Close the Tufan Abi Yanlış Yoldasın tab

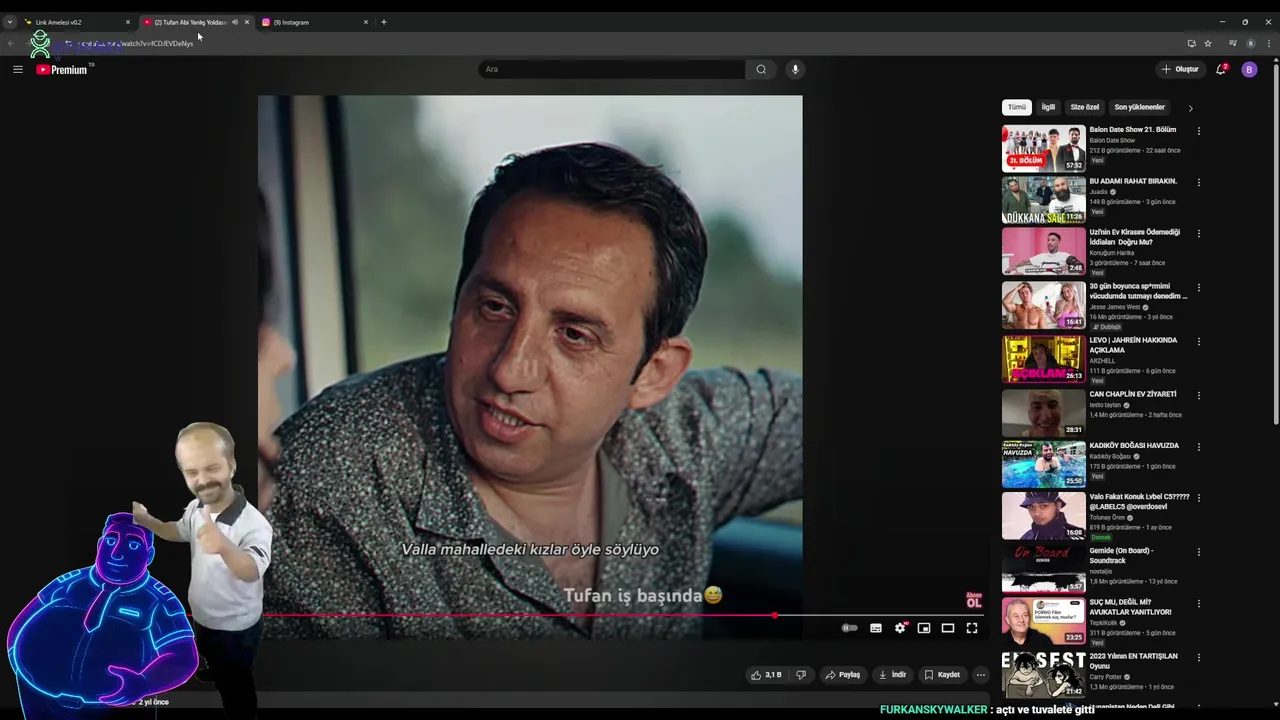pyautogui.click(x=247, y=22)
